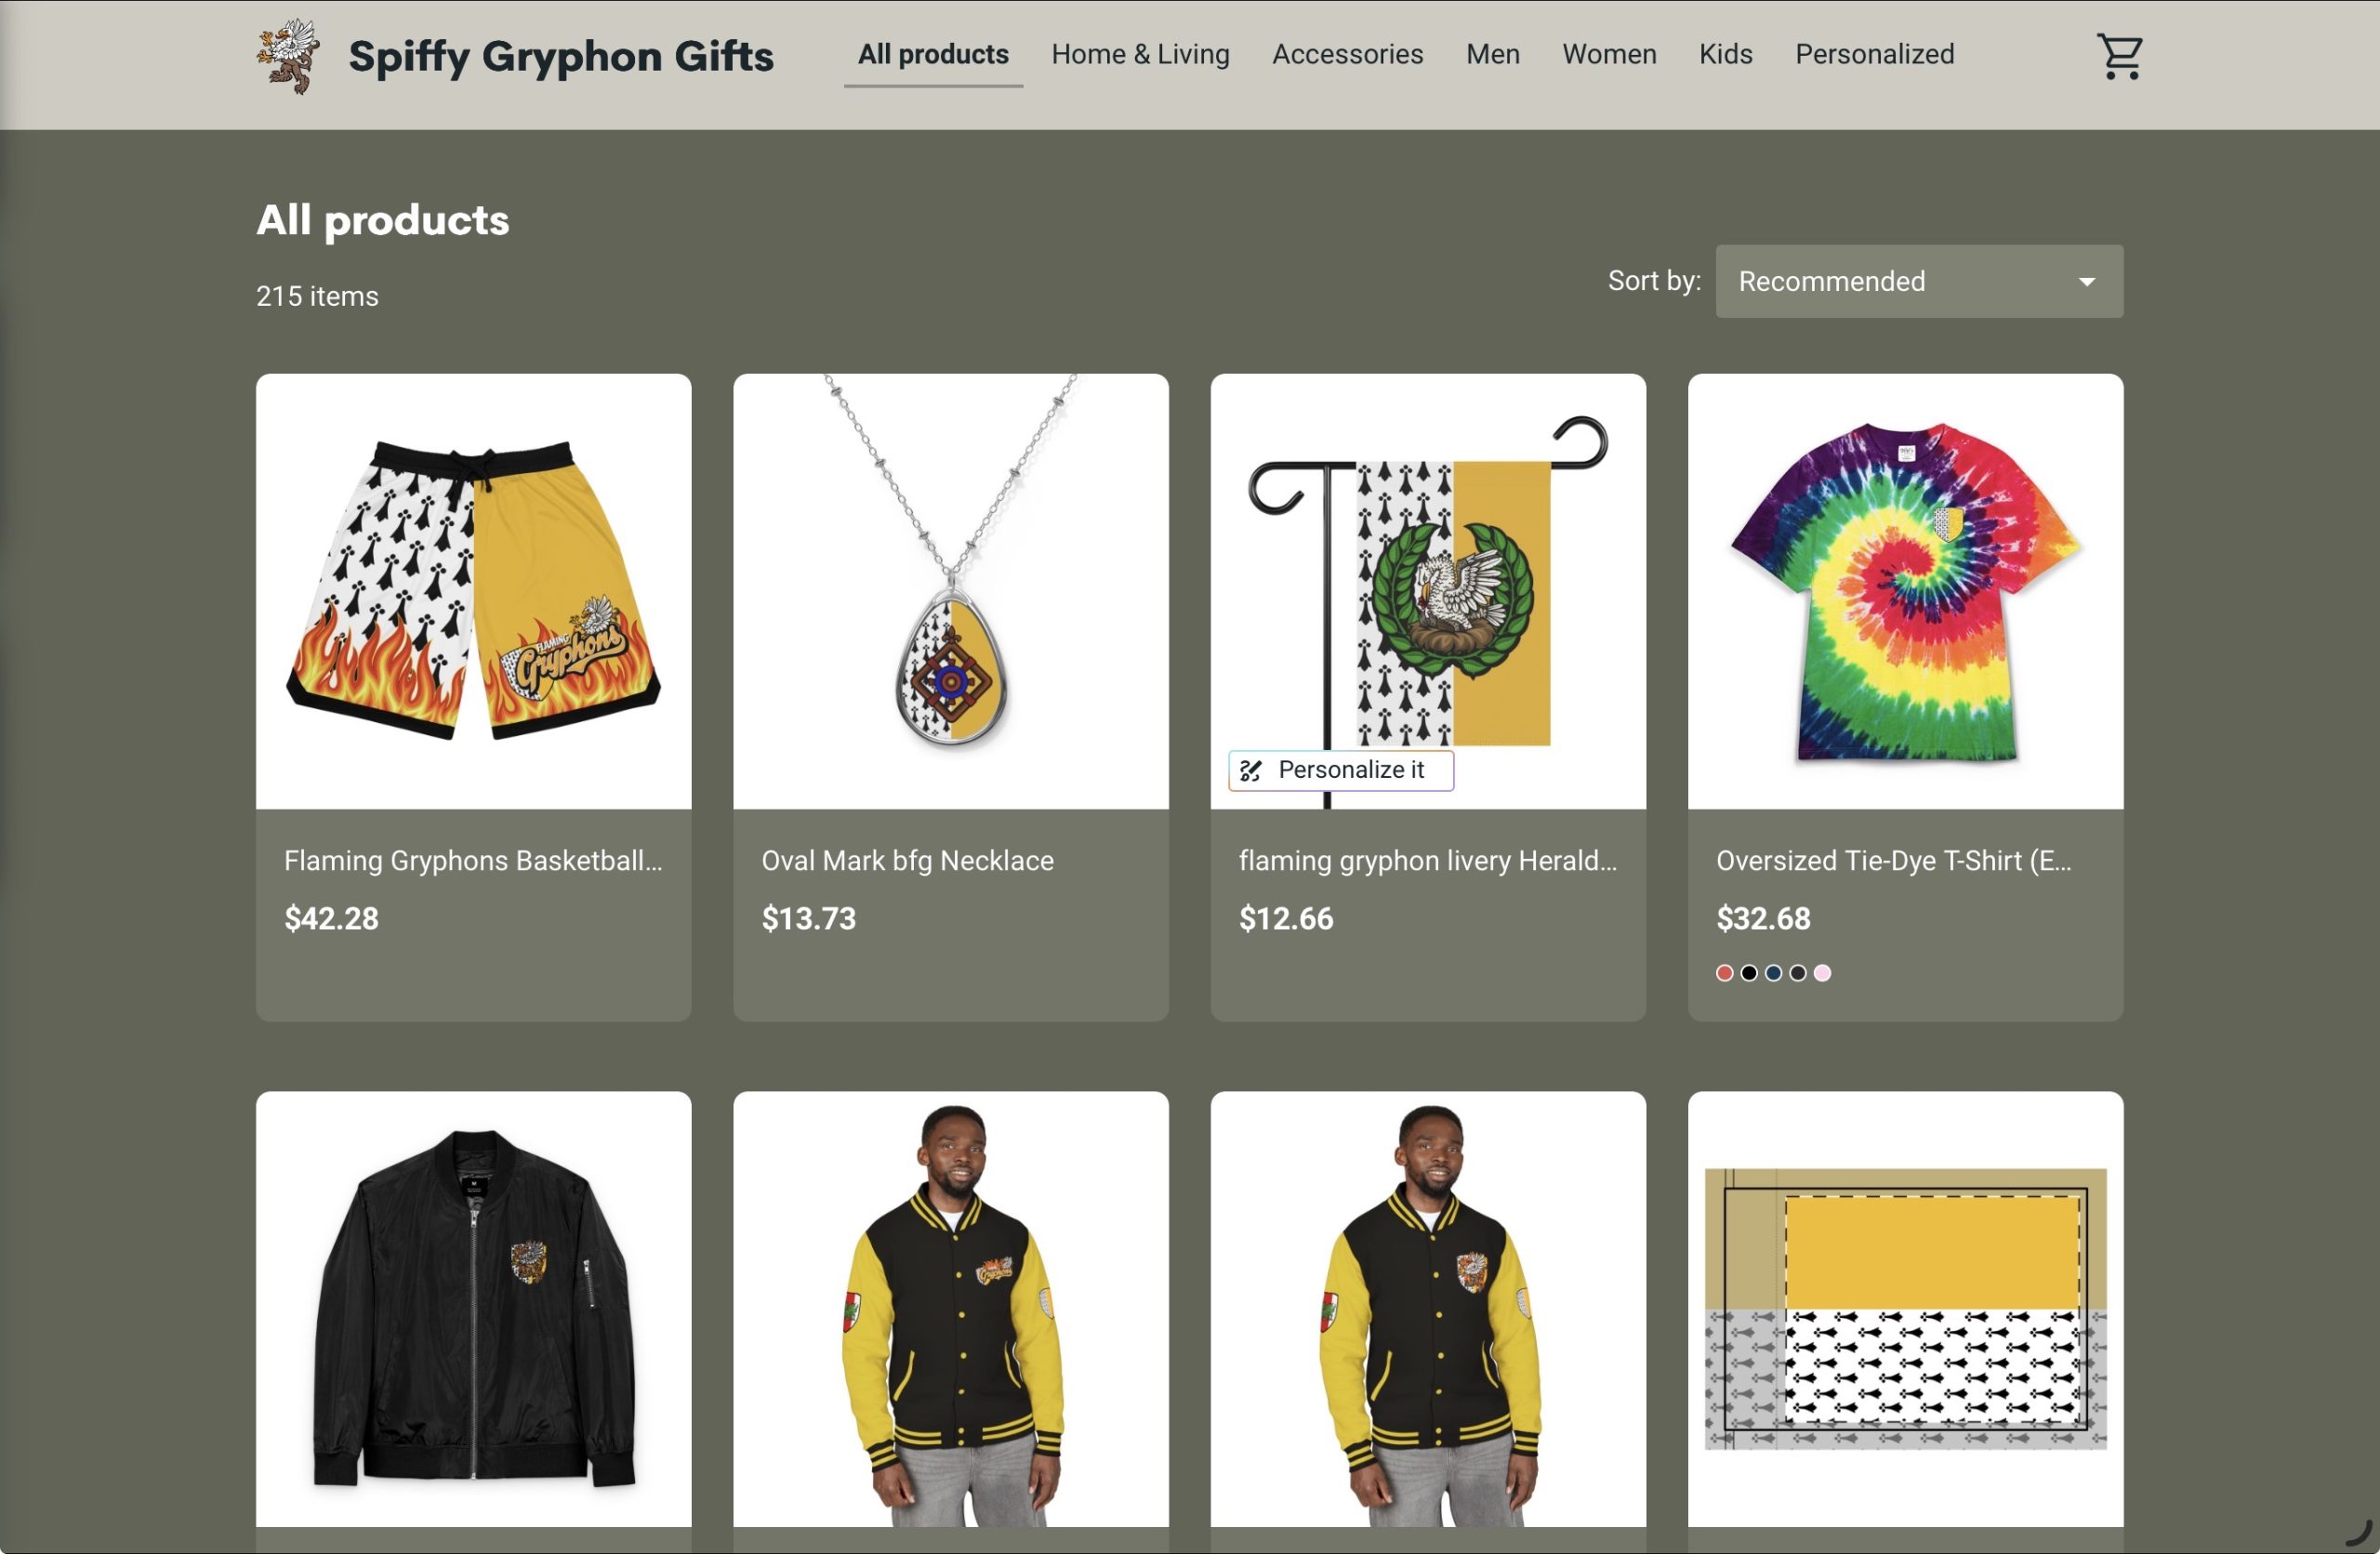Click the Personalize it pencil icon
2380x1554 pixels.
click(1250, 770)
